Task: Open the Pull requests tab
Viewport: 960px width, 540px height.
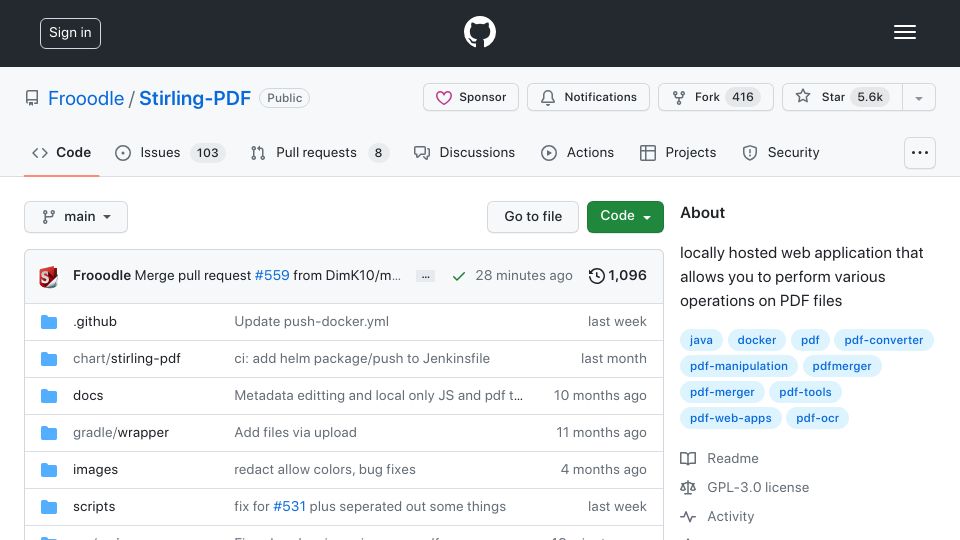Action: (x=320, y=152)
